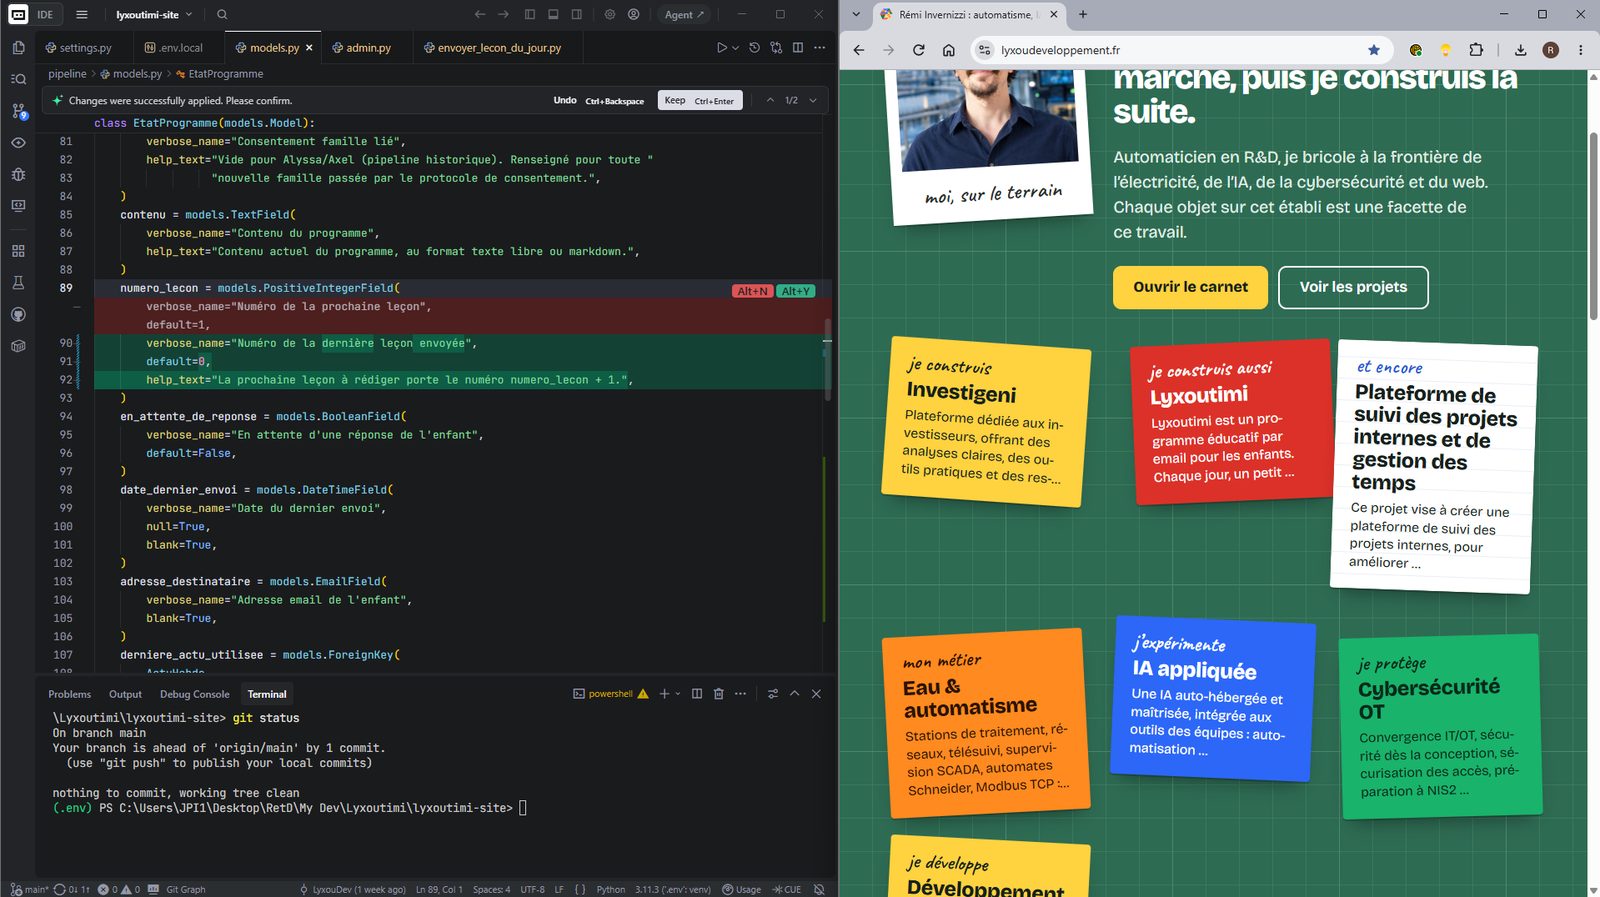Click the Chrome address bar URL

(1060, 50)
